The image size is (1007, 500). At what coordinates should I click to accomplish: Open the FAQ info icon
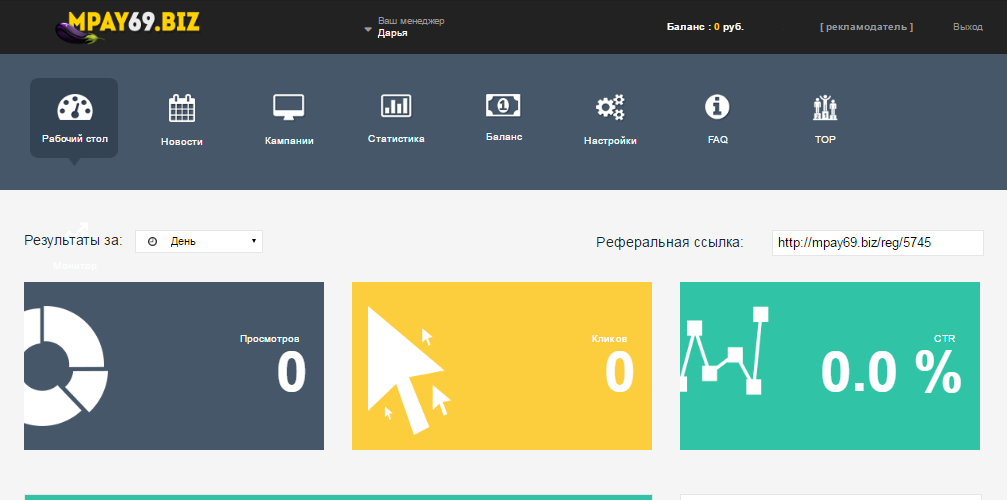[717, 107]
